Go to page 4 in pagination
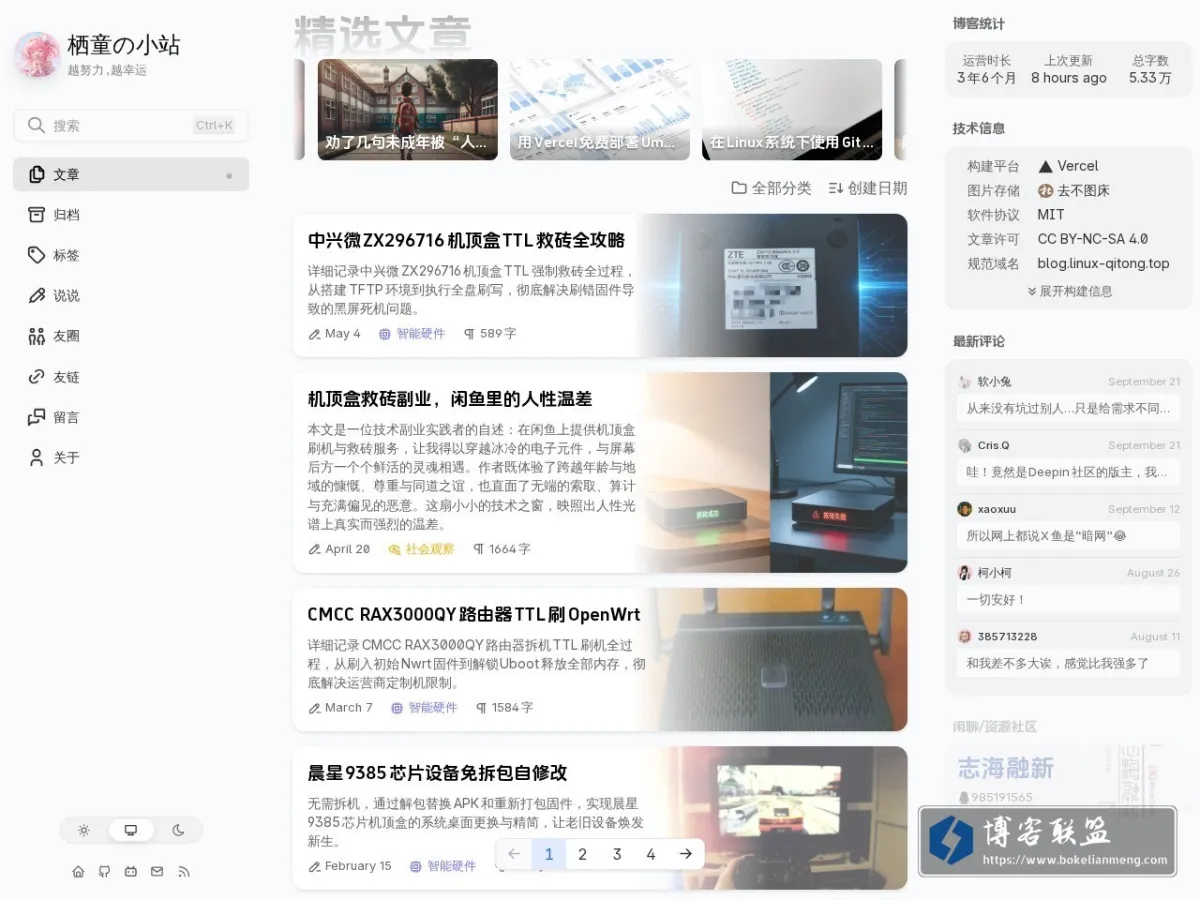The height and width of the screenshot is (900, 1200). (651, 854)
